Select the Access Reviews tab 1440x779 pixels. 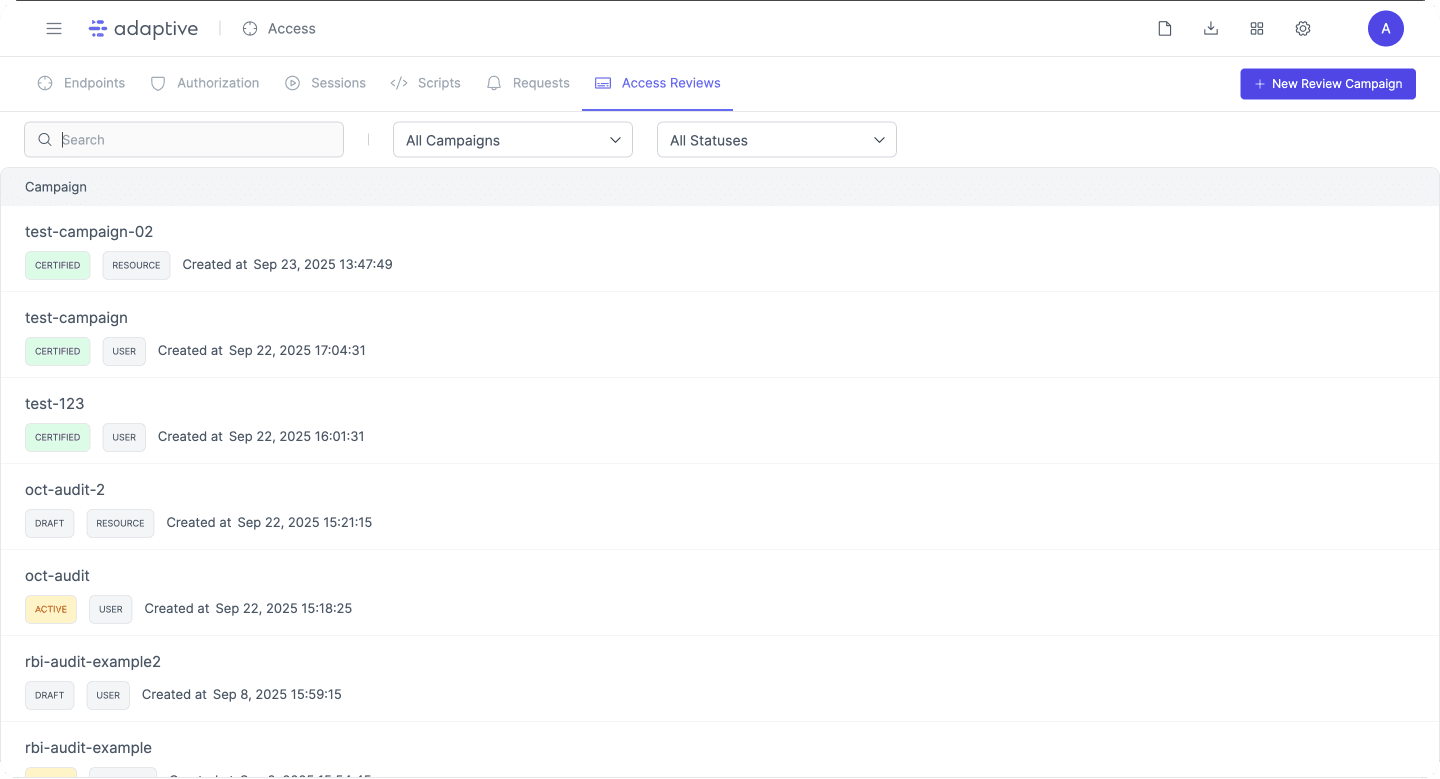coord(657,83)
